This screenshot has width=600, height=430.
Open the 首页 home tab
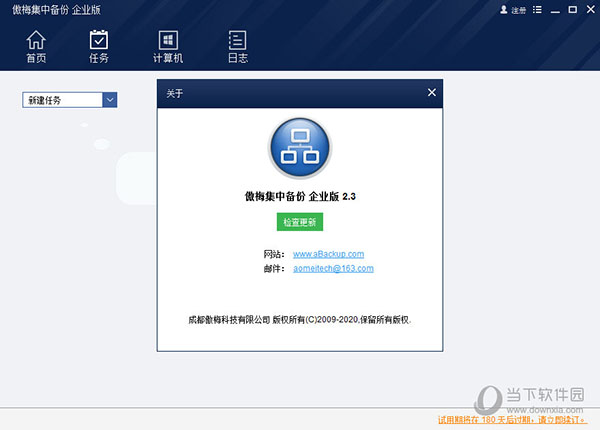(36, 47)
